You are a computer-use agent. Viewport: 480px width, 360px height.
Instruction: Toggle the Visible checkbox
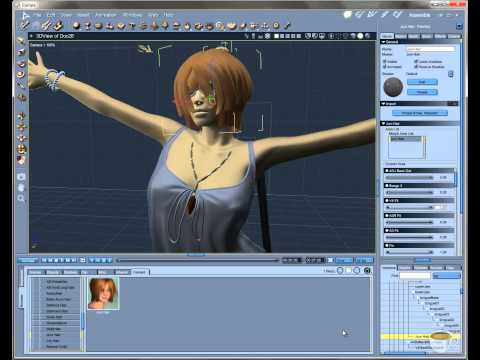pos(384,62)
